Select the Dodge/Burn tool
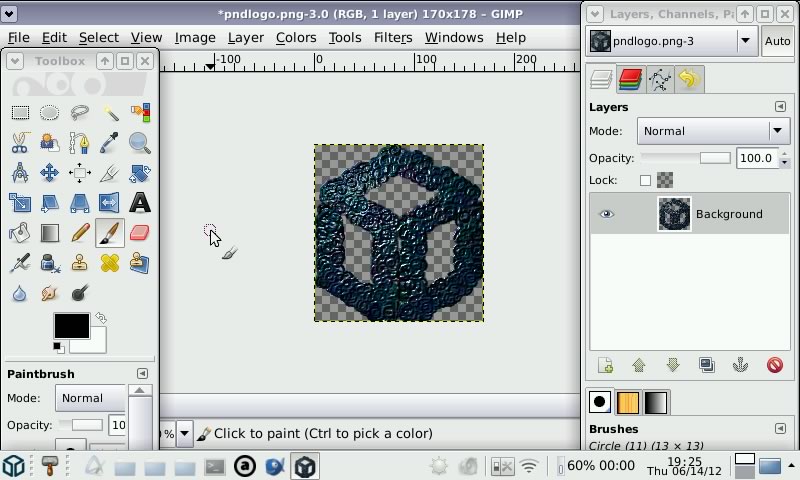The width and height of the screenshot is (800, 480). tap(80, 293)
